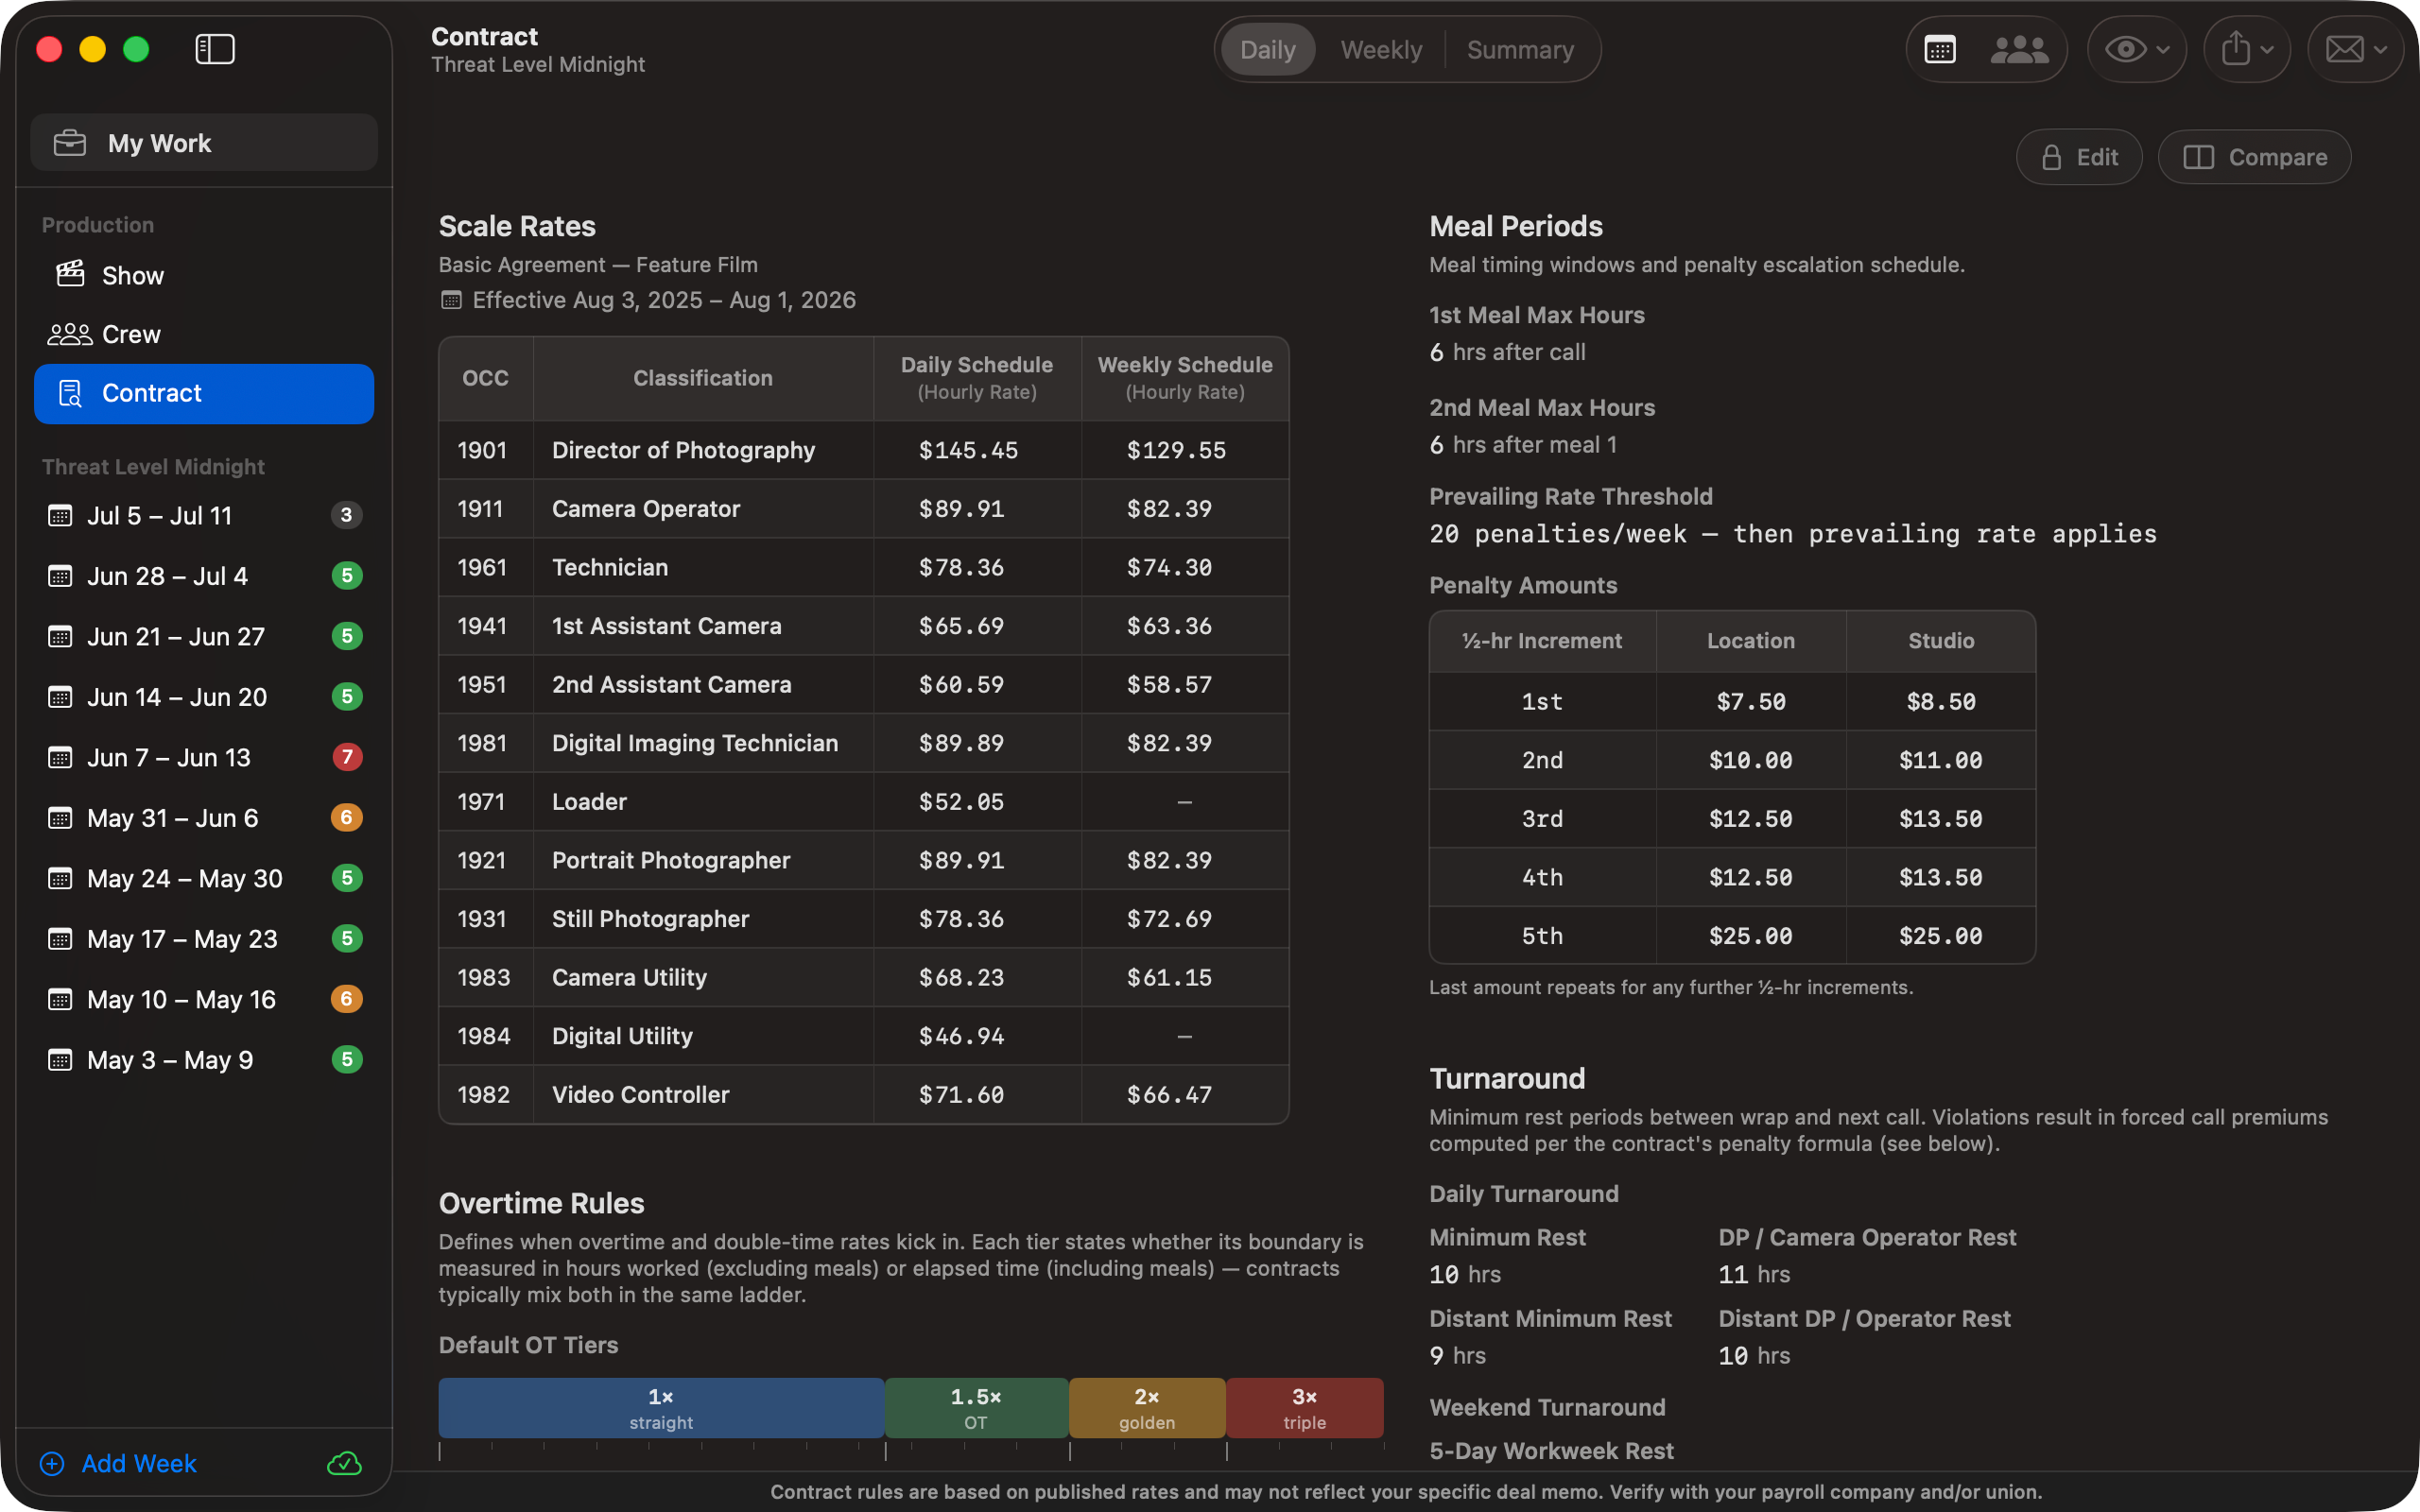Click the split-pane icon on Compare

[2198, 157]
